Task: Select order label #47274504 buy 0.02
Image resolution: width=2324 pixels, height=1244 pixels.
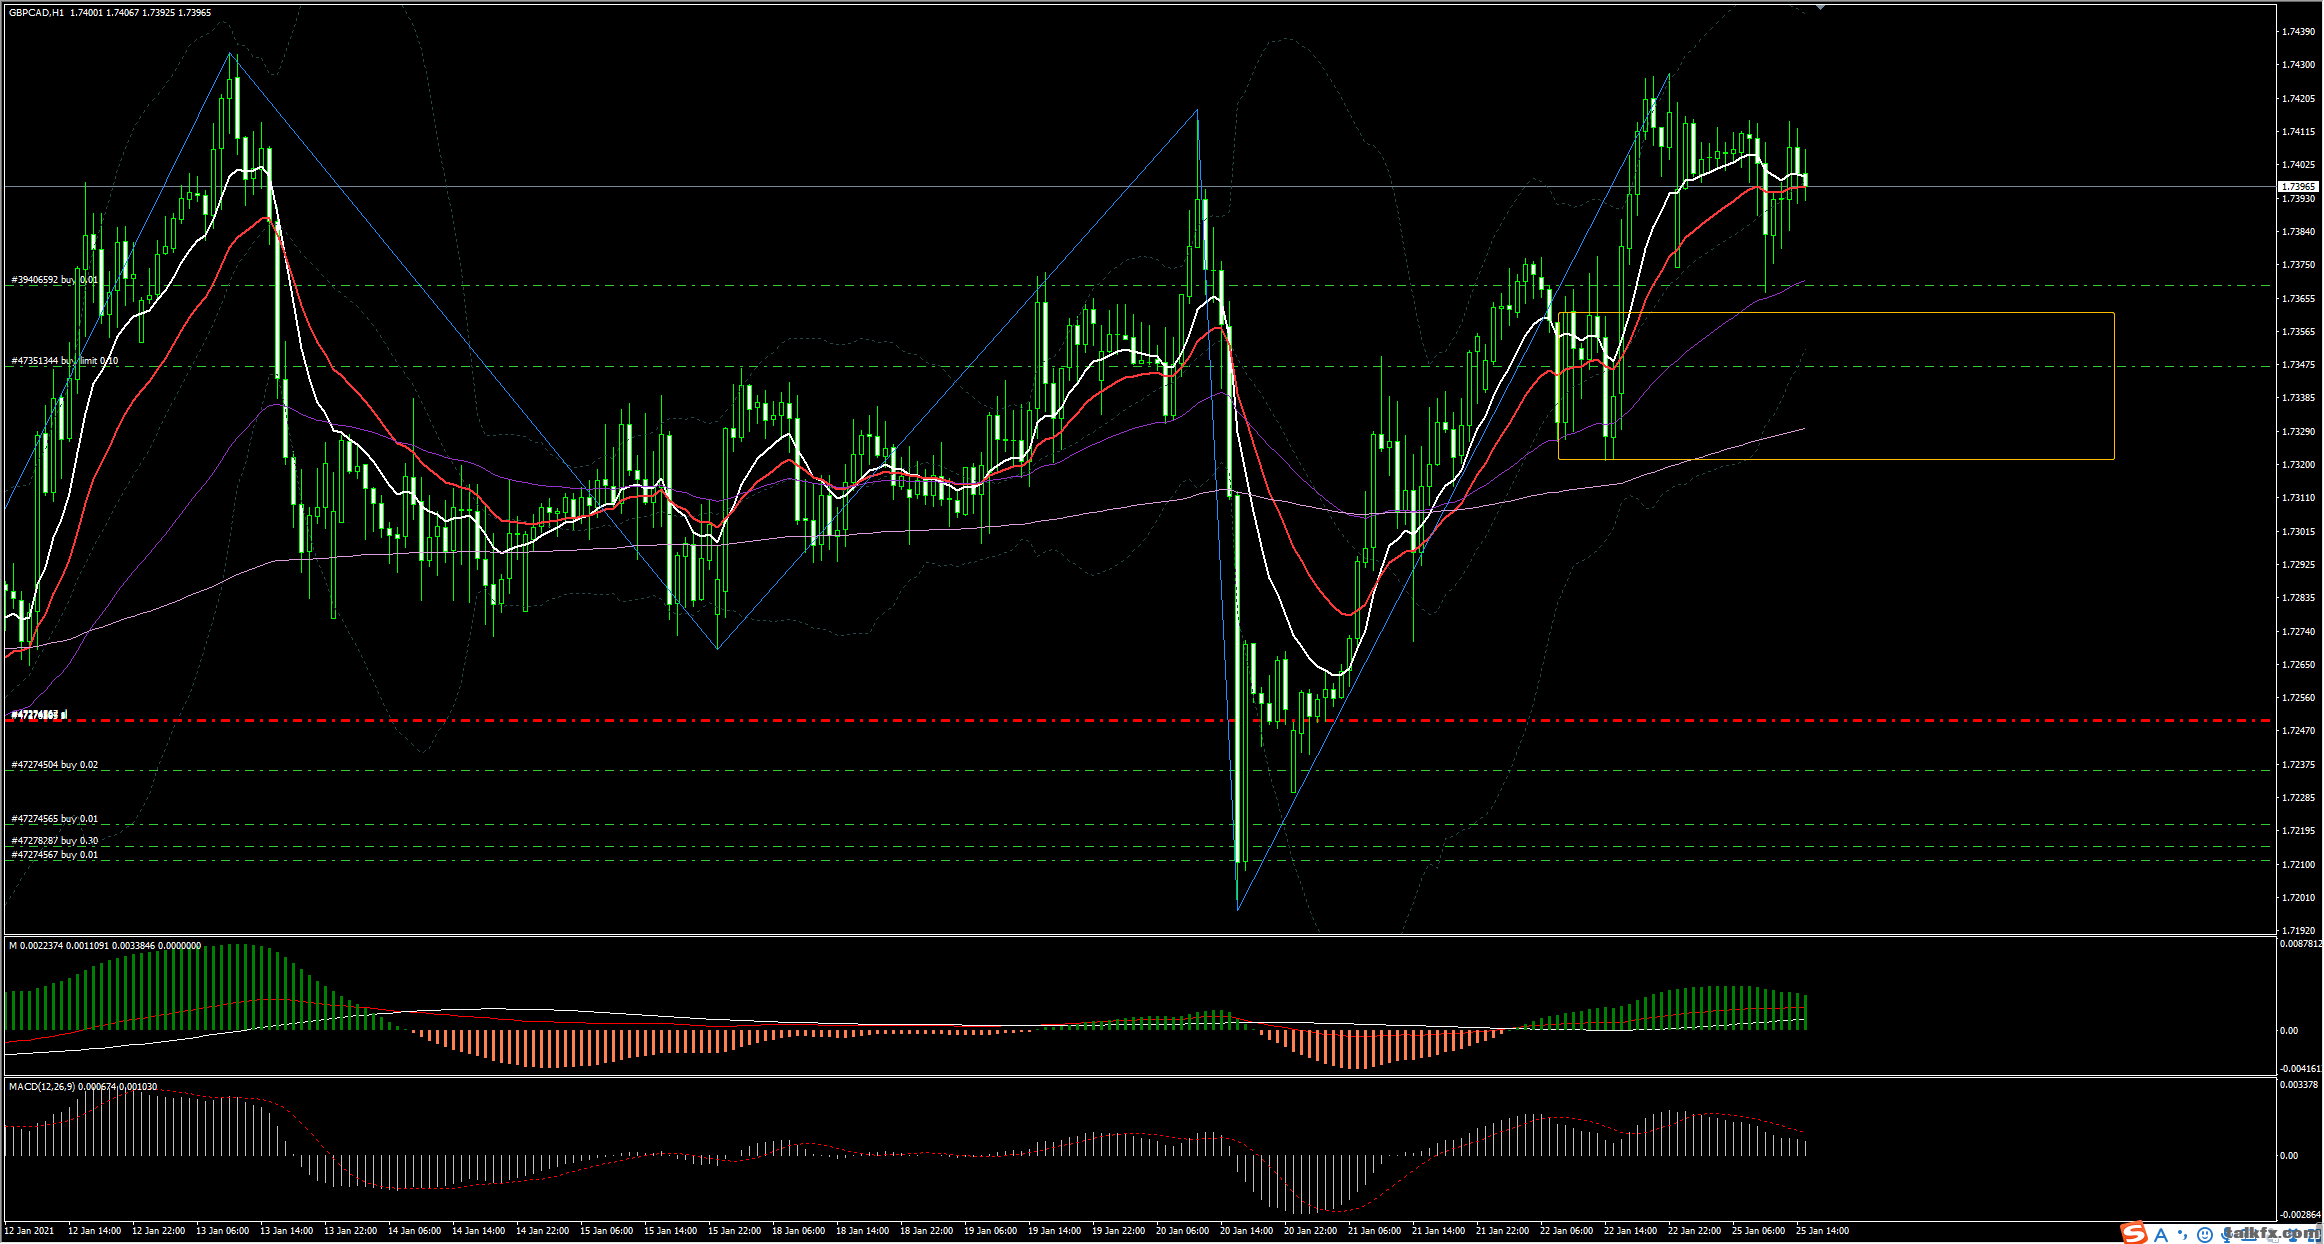Action: click(54, 765)
